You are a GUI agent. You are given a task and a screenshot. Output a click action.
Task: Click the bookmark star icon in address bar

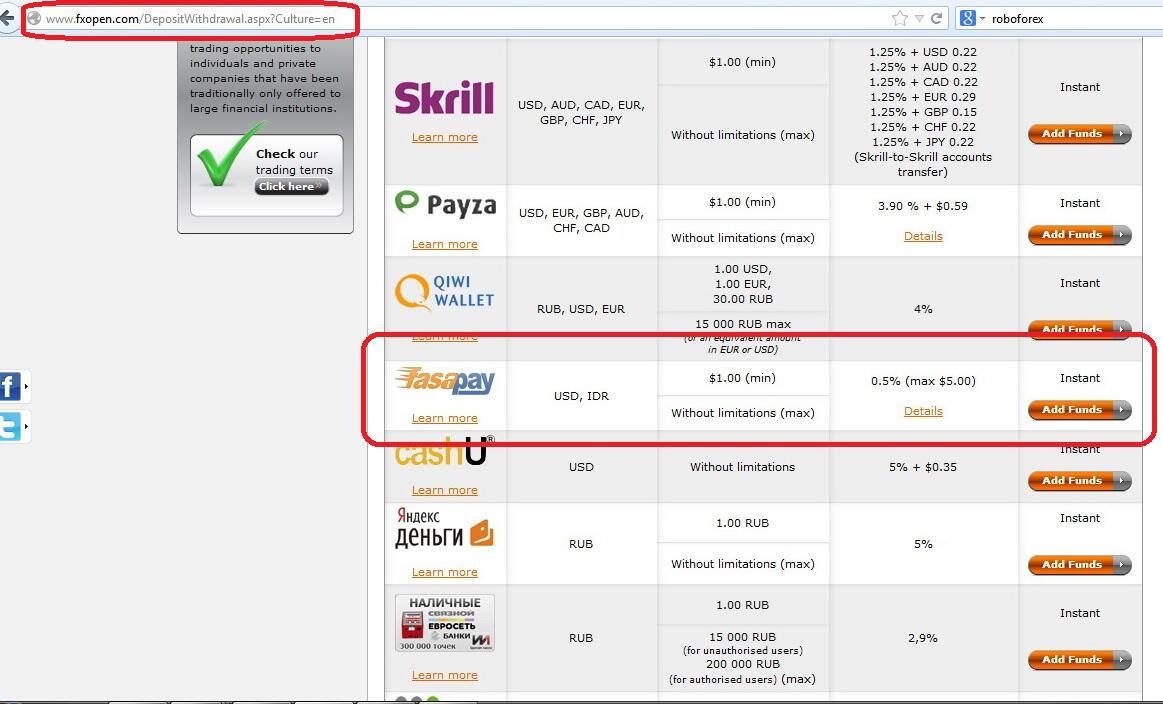tap(900, 19)
